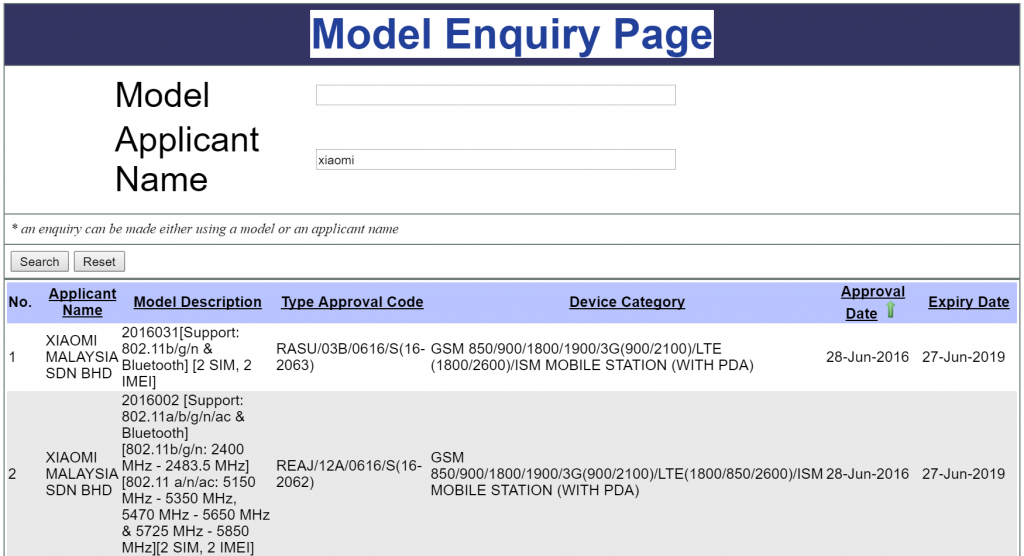Select row 1 approval date 28-Jun-2016

click(867, 357)
